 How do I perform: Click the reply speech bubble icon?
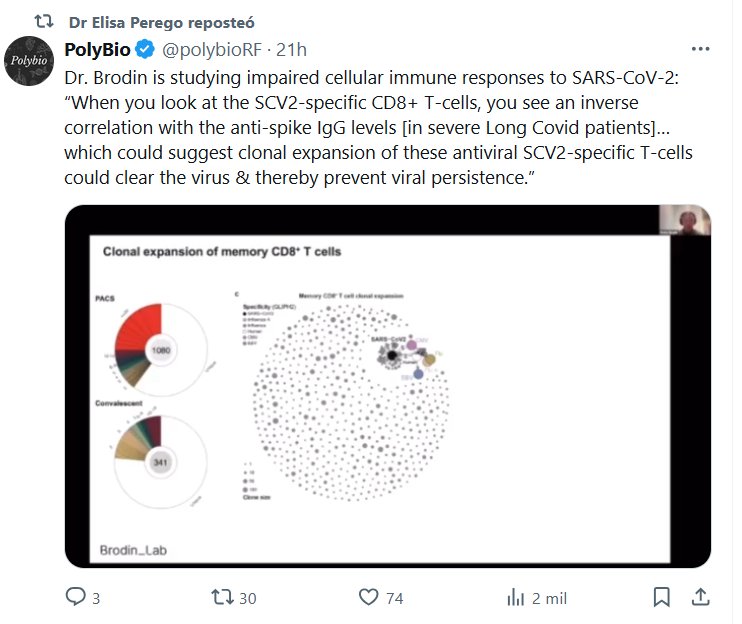click(76, 597)
